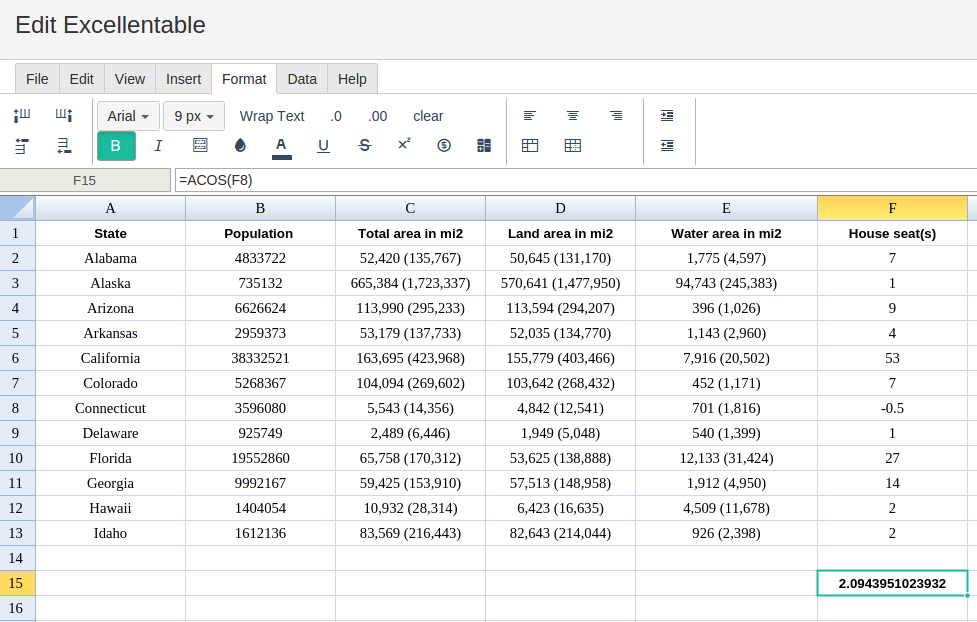Apply currency format with dollar icon
The width and height of the screenshot is (977, 622).
(444, 146)
